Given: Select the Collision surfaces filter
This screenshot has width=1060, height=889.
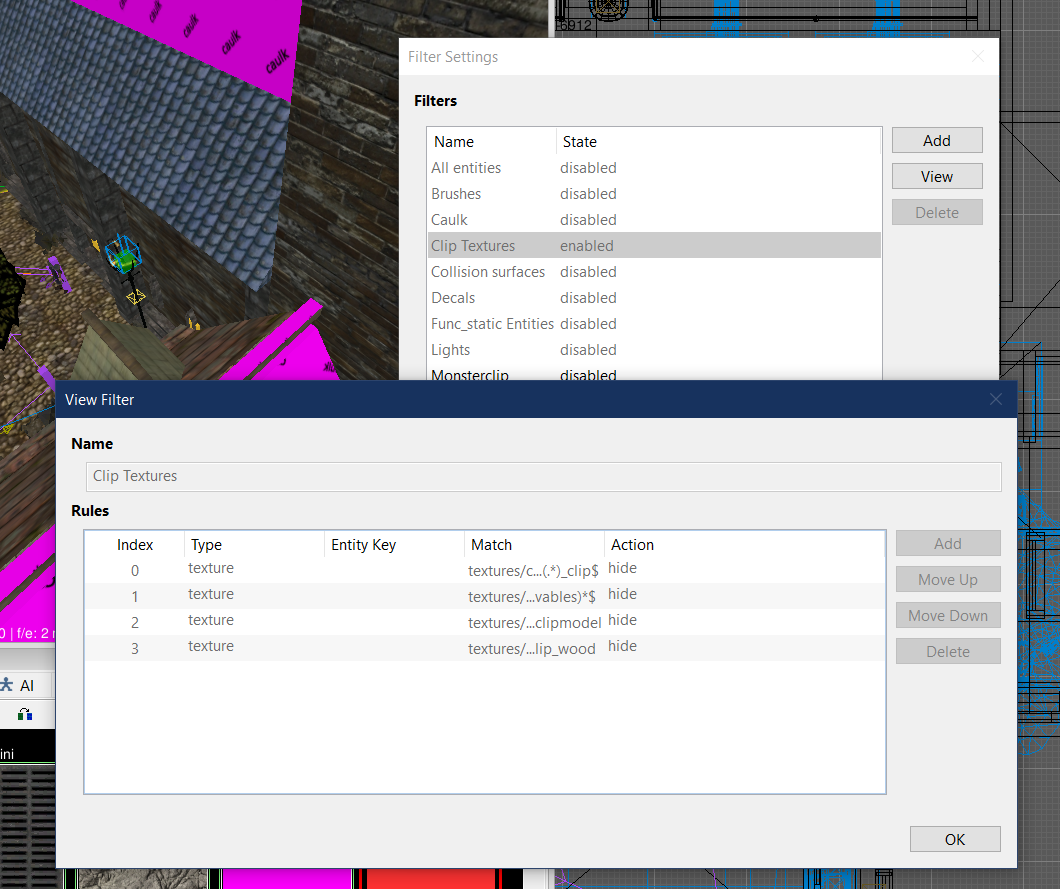Looking at the screenshot, I should pos(488,272).
